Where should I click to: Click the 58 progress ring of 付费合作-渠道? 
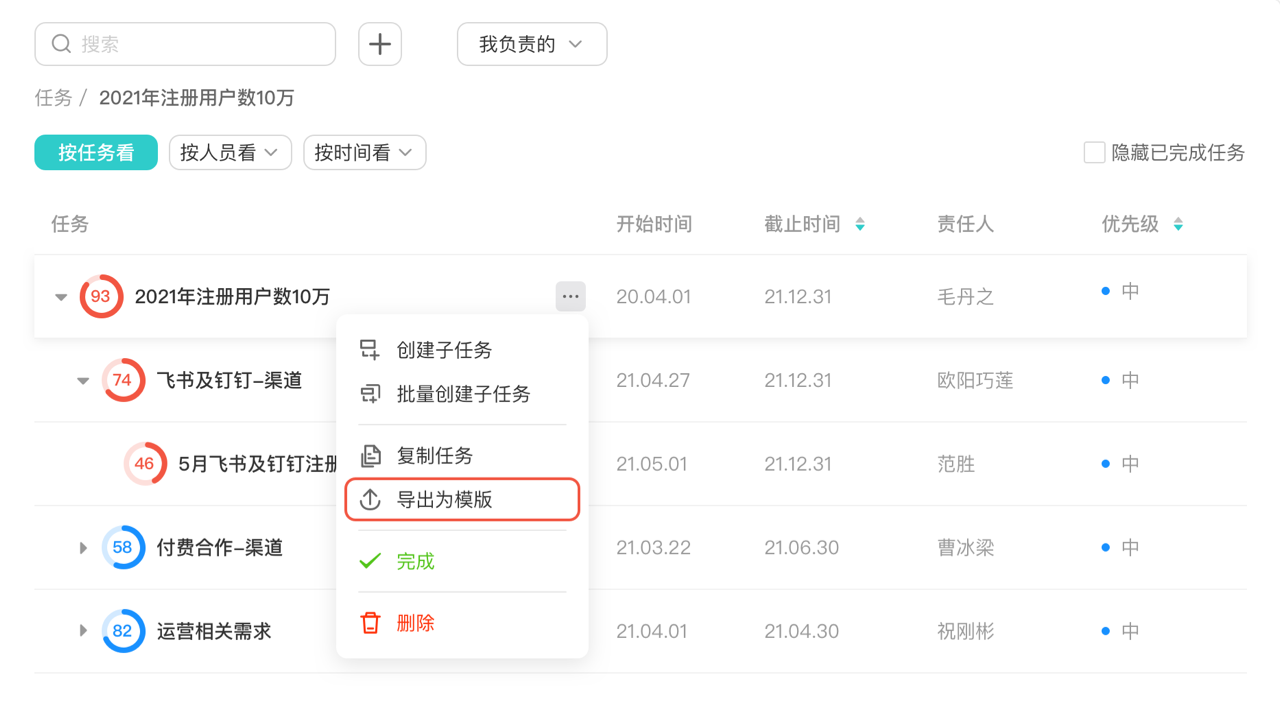123,548
